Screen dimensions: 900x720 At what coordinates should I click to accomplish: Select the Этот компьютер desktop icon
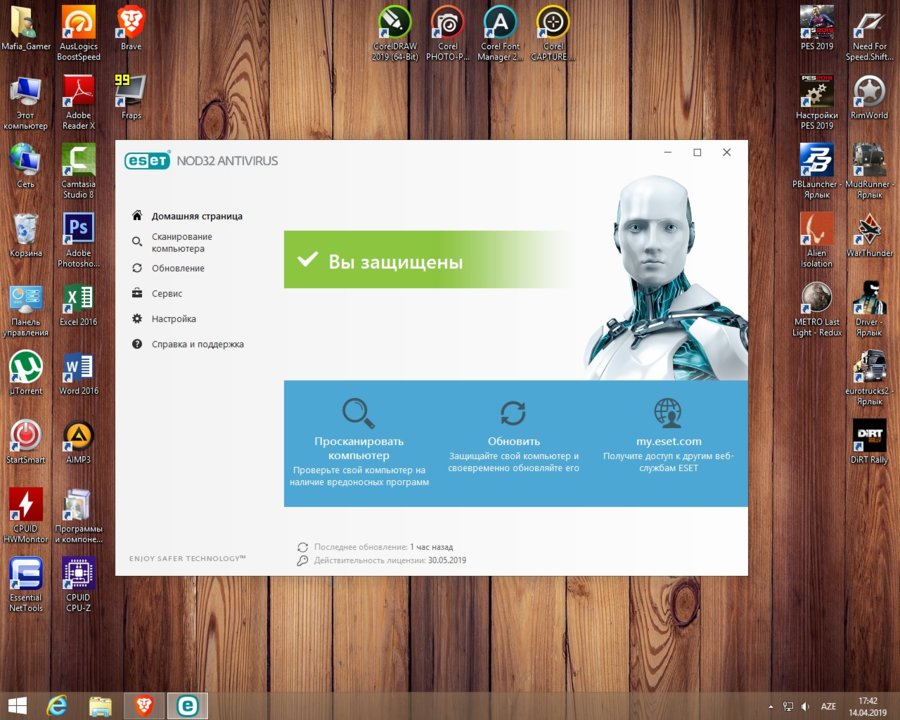pos(26,102)
